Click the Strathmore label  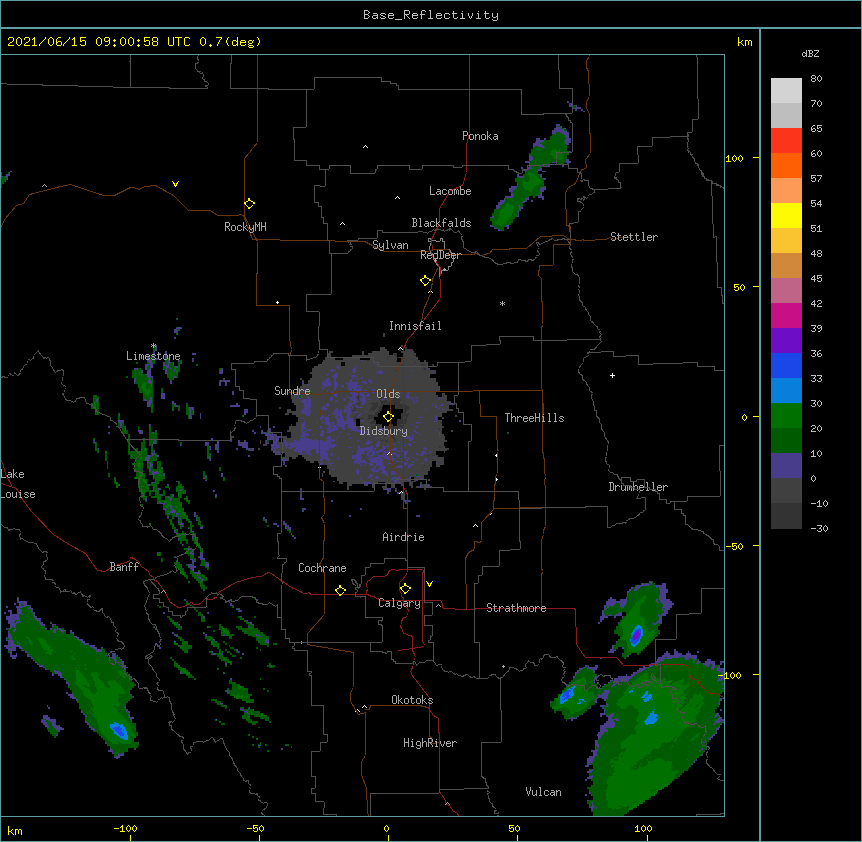516,608
